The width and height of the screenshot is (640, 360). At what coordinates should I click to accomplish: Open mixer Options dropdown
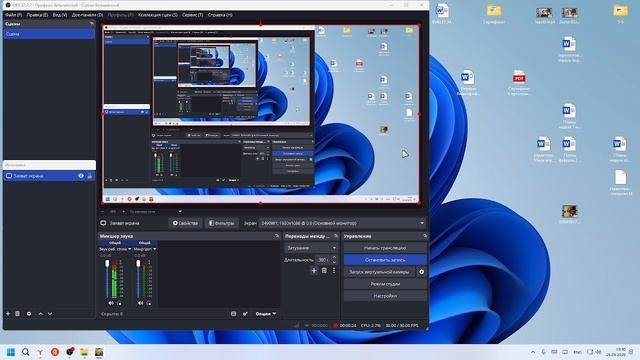(x=266, y=313)
